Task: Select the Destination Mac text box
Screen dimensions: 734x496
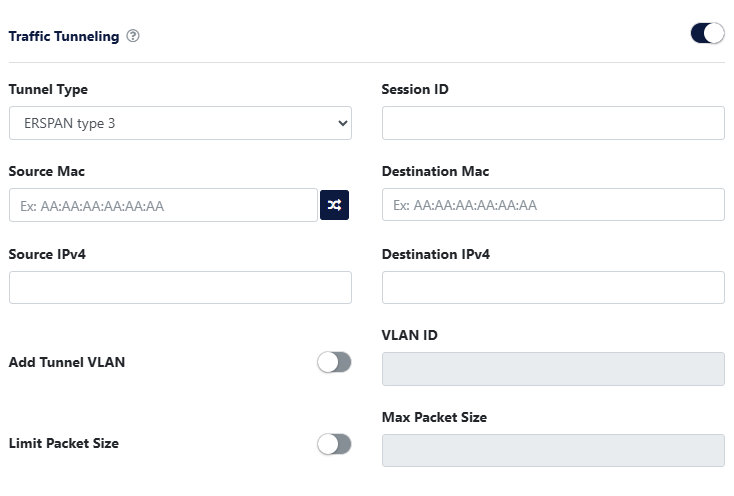Action: 553,205
